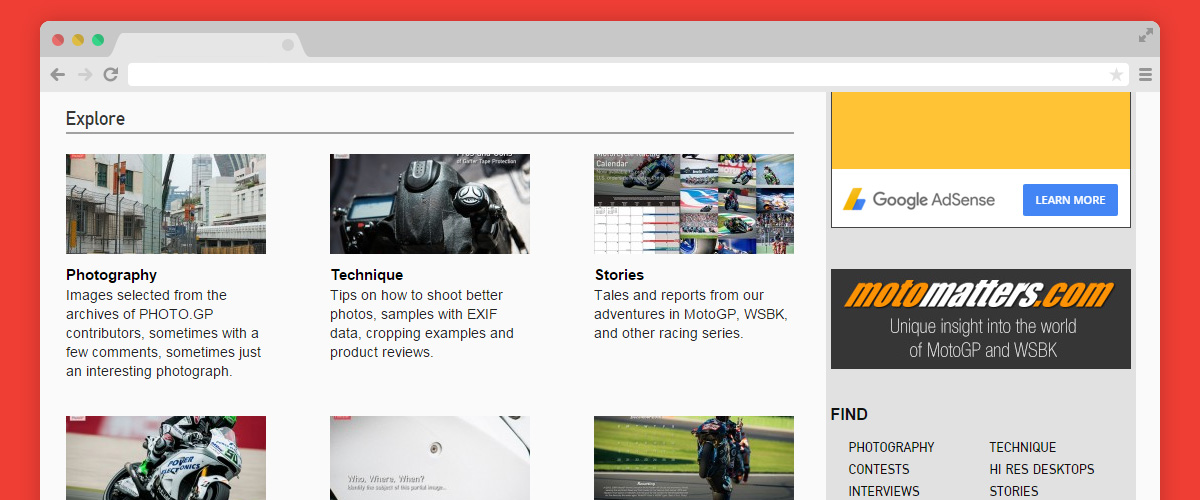Go forward with the browser forward arrow
1200x500 pixels.
(x=85, y=74)
